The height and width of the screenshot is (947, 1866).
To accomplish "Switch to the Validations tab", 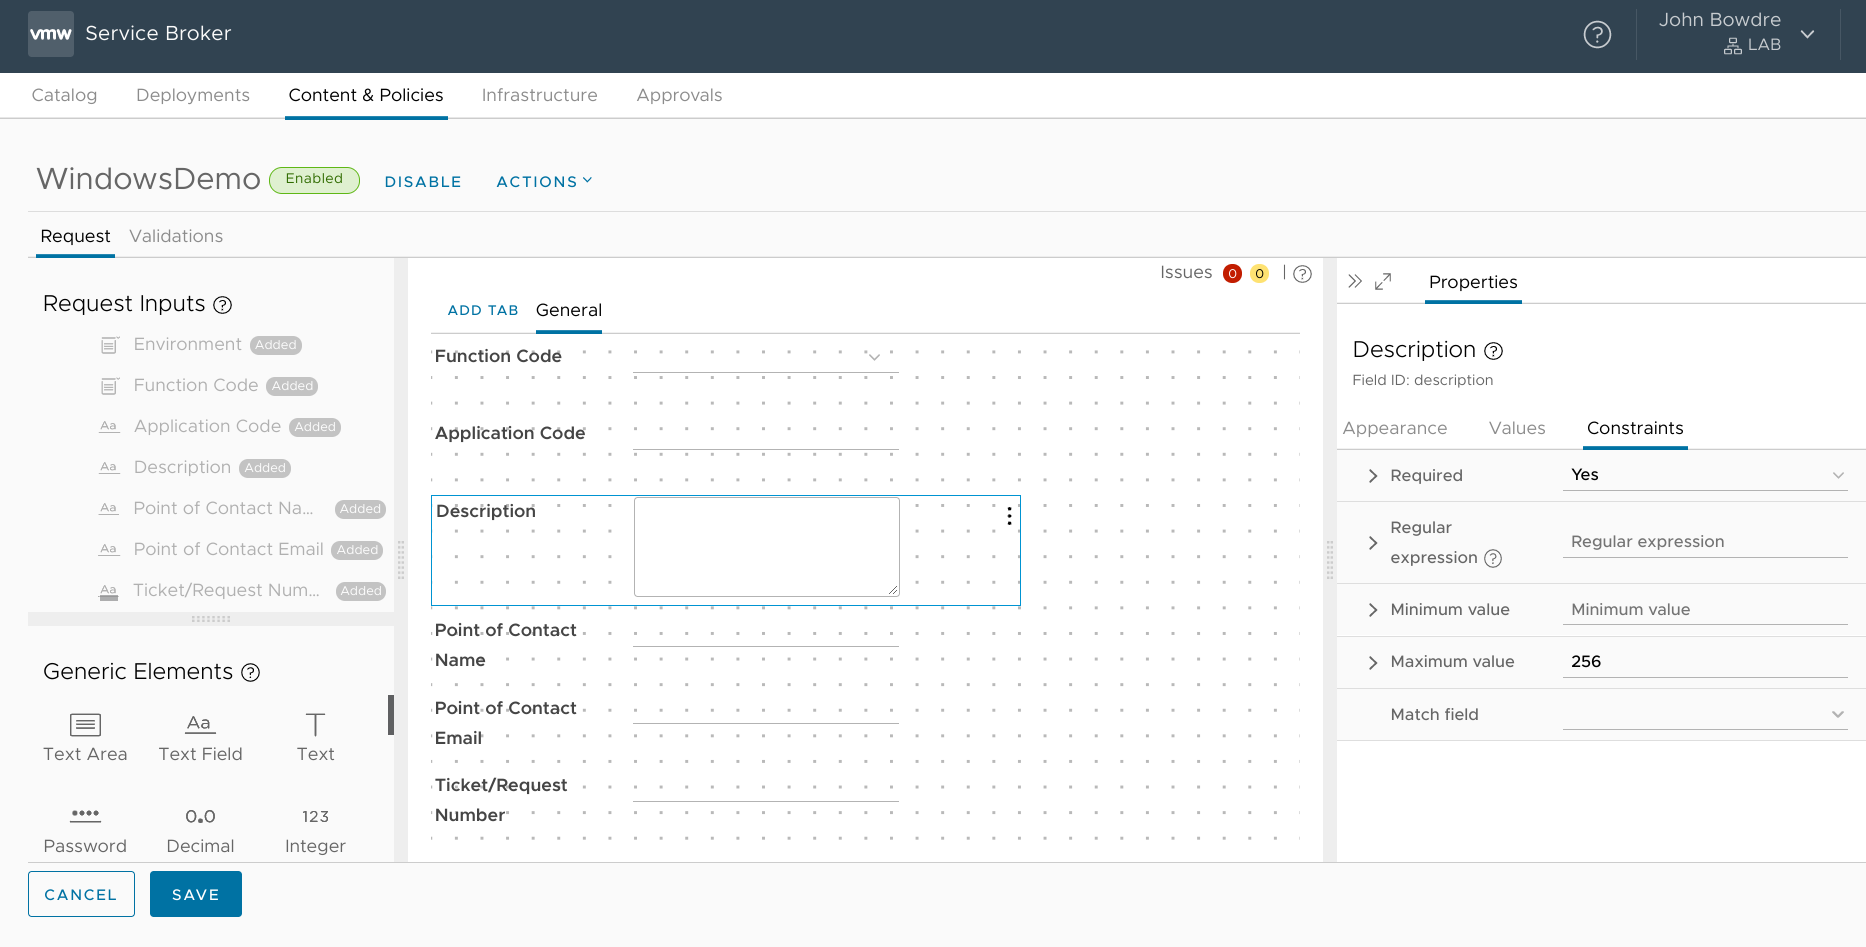I will click(176, 236).
